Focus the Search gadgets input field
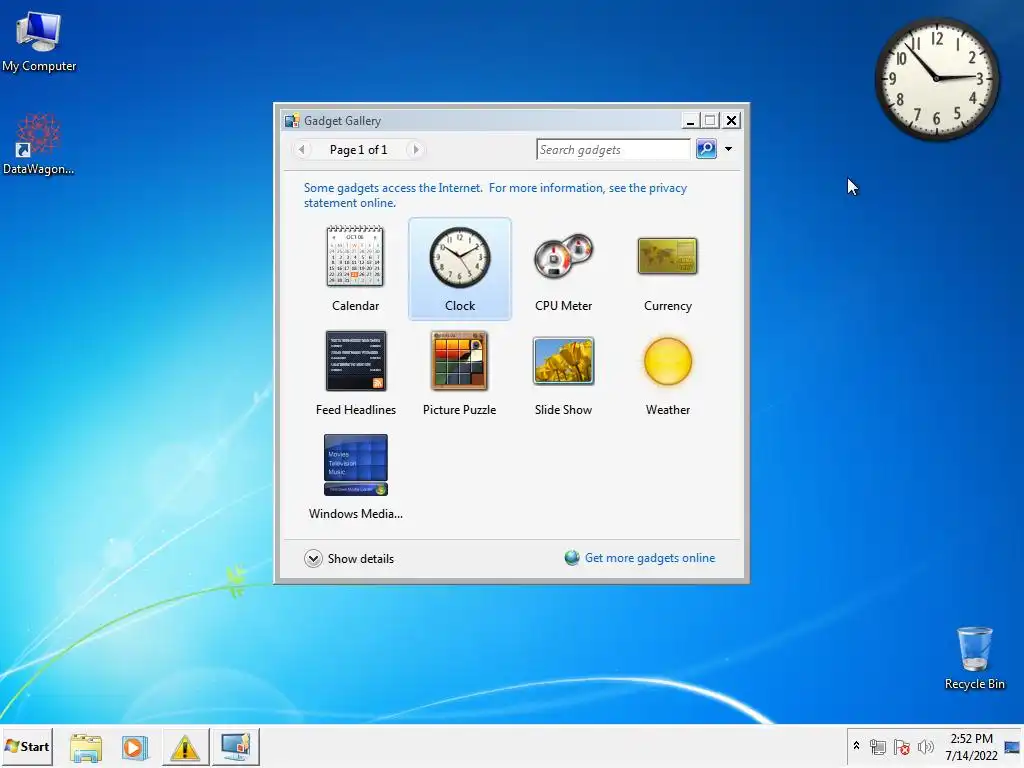This screenshot has height=768, width=1024. point(613,150)
